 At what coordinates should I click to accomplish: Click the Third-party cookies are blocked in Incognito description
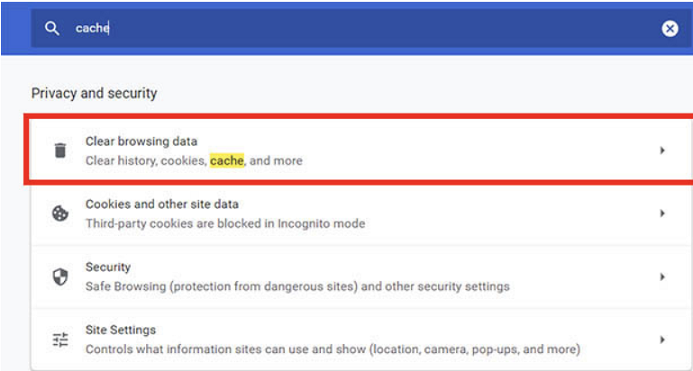[x=225, y=223]
